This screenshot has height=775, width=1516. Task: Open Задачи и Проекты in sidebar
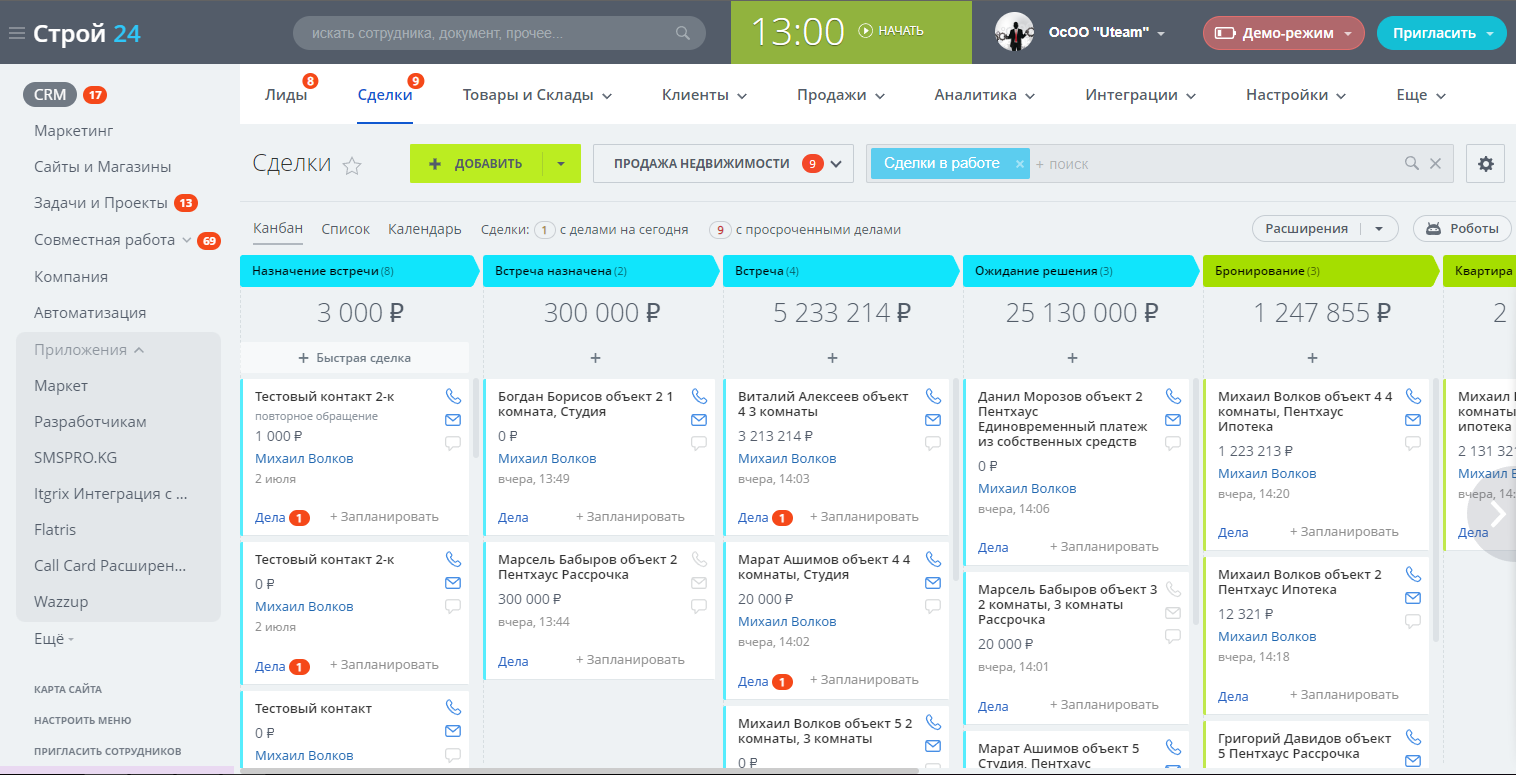pos(101,203)
